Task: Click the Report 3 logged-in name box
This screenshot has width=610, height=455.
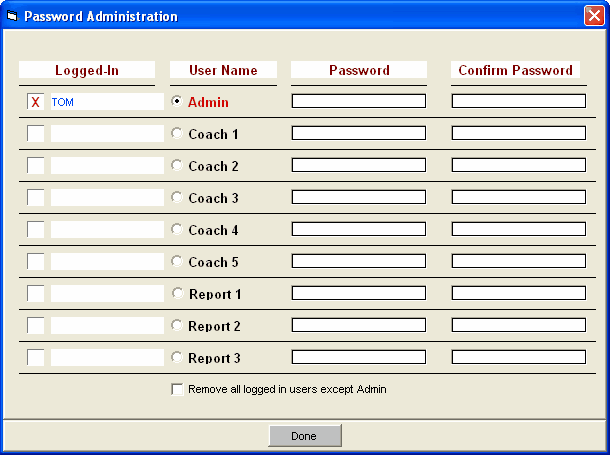Action: pos(107,357)
